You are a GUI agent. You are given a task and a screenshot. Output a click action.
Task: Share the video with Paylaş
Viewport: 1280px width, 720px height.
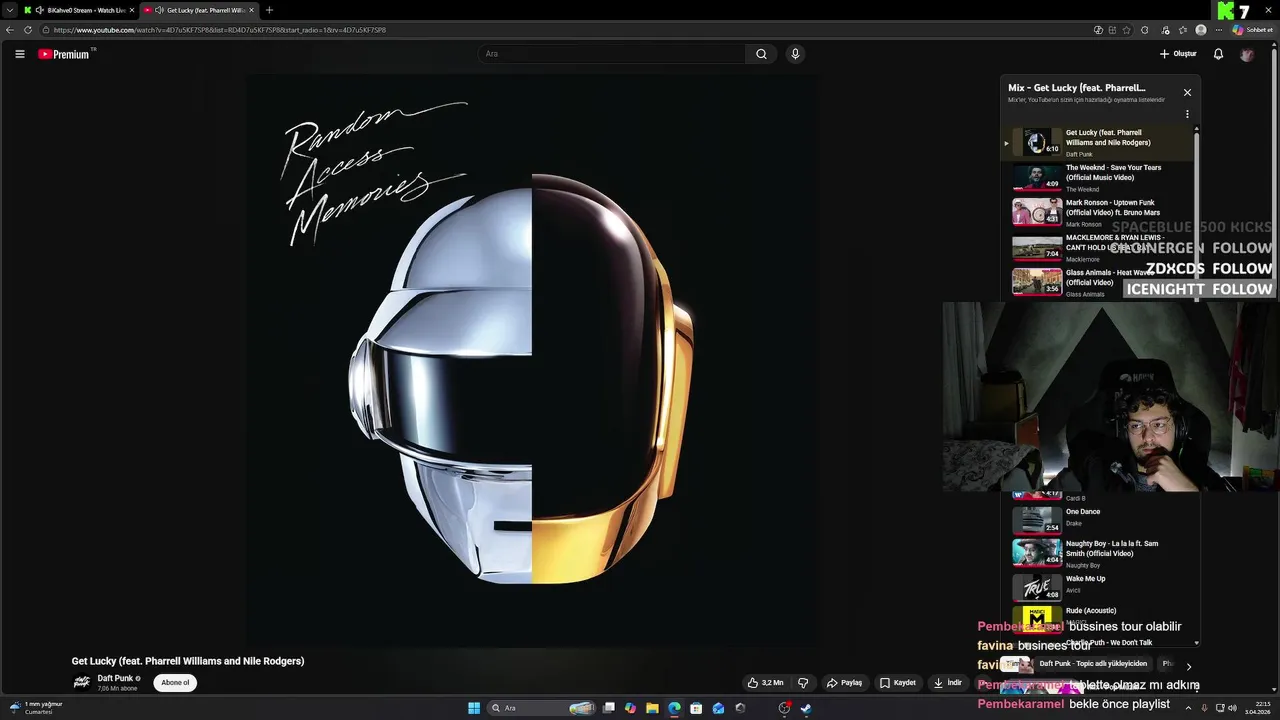pyautogui.click(x=844, y=683)
